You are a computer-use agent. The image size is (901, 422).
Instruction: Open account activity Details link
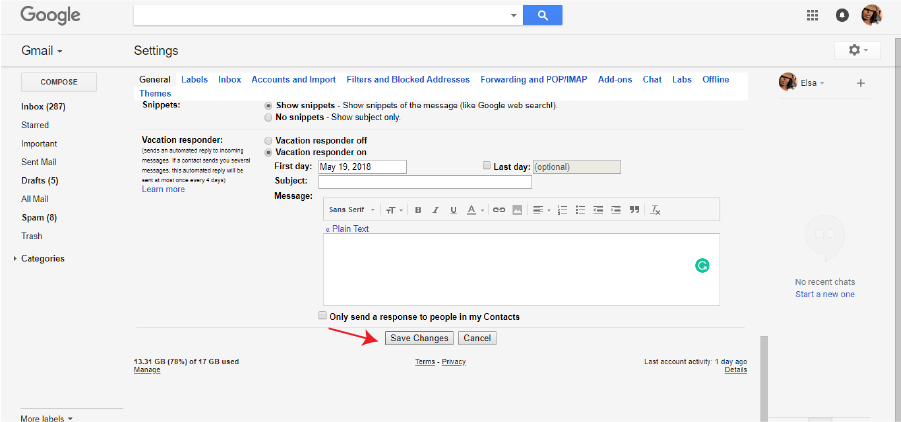(x=736, y=370)
